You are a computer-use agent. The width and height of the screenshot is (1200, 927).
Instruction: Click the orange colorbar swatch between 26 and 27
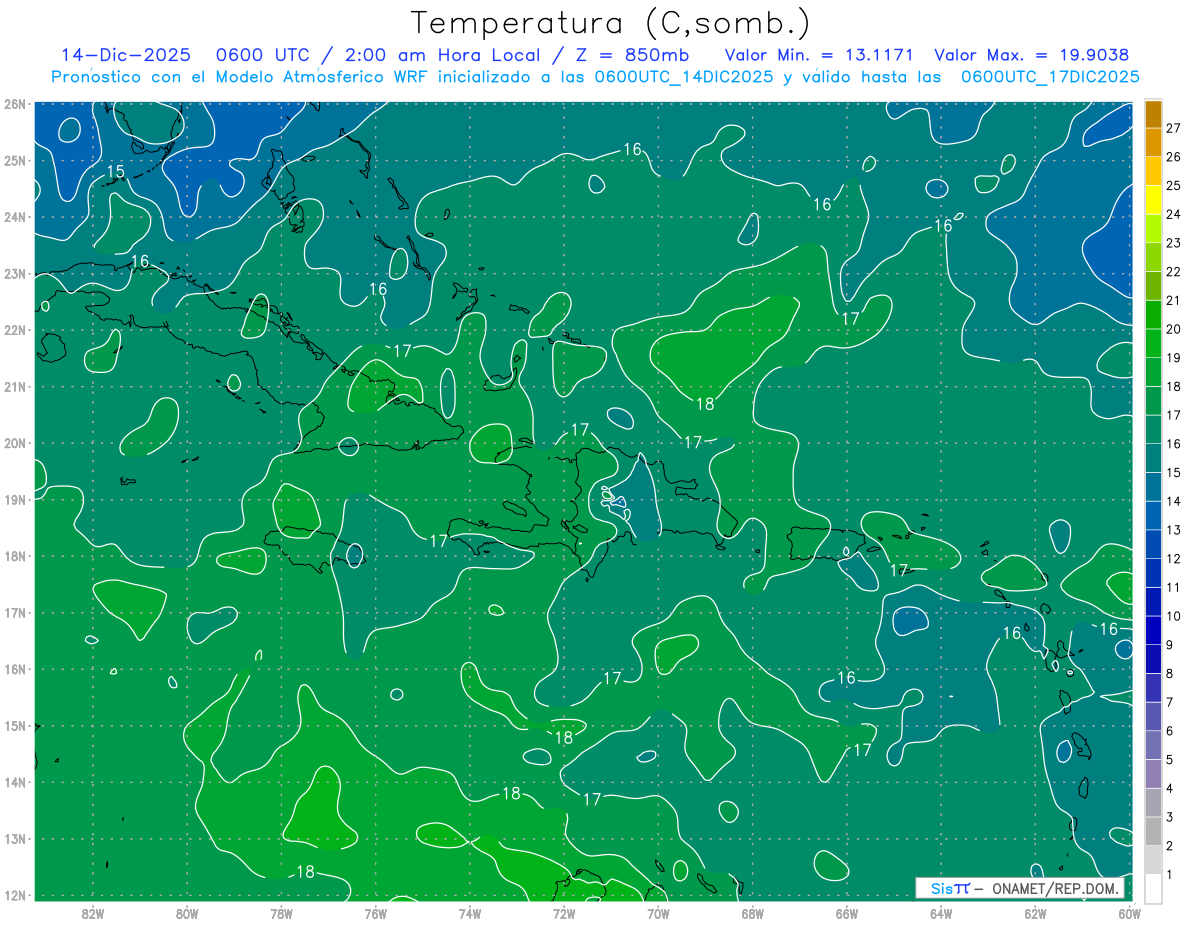coord(1153,142)
